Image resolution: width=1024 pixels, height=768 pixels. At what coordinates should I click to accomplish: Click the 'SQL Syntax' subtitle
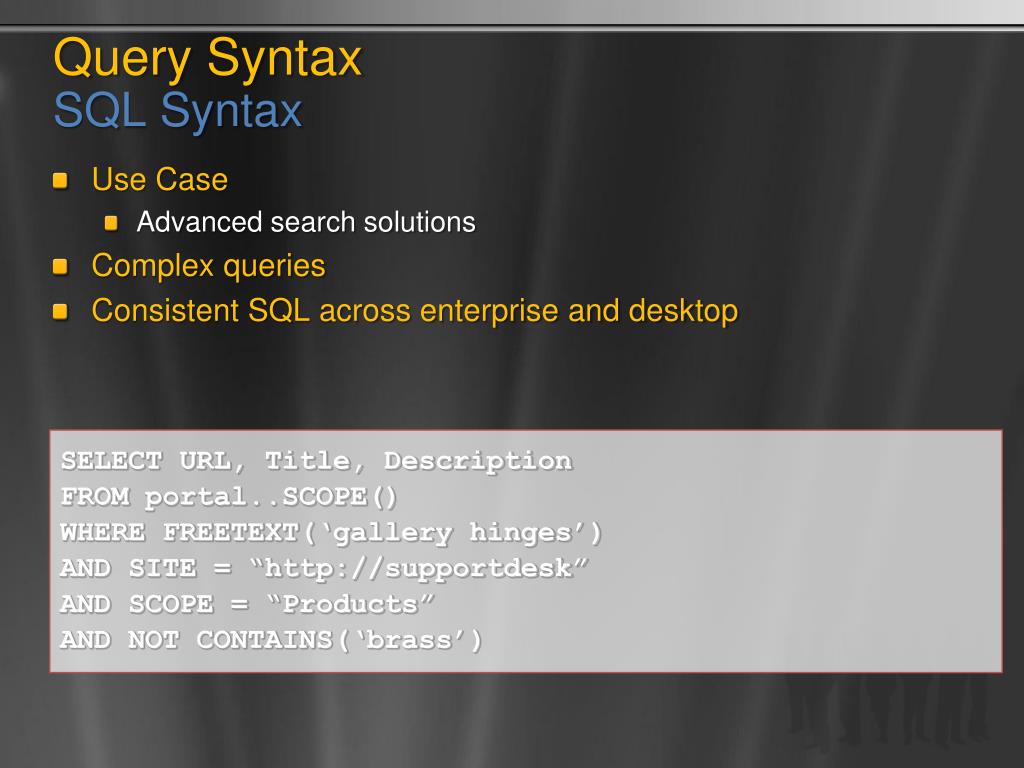click(x=178, y=111)
